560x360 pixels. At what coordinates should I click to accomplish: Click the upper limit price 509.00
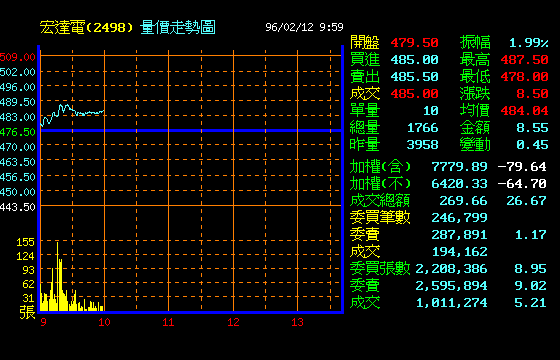coord(18,57)
